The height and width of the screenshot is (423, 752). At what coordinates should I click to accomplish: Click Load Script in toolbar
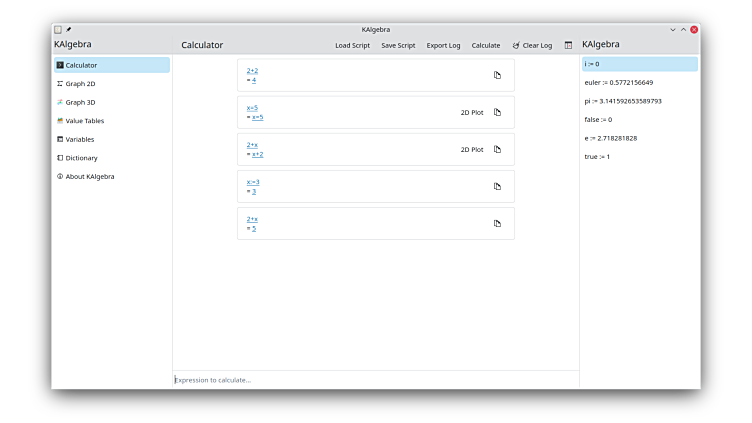(x=352, y=45)
